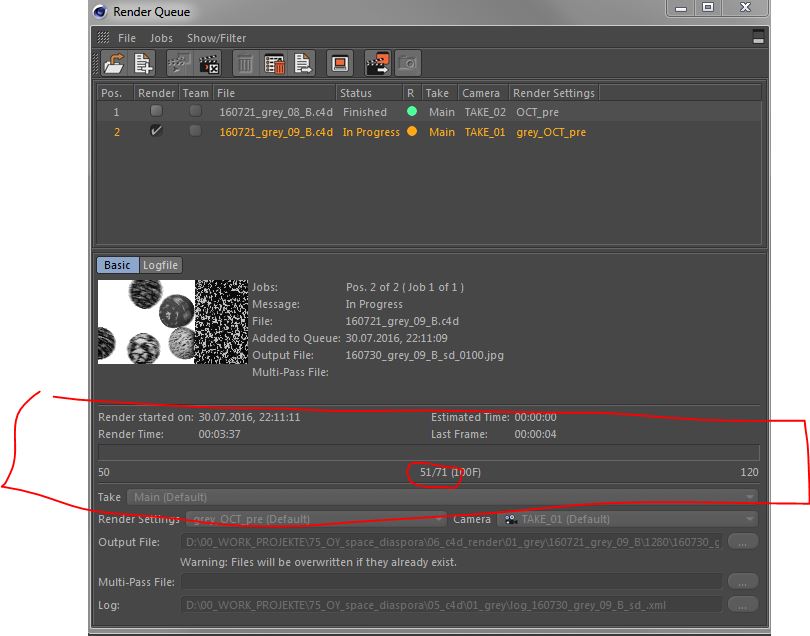The image size is (810, 636).
Task: Click output file name 160730_grey_09_B_sd_0100.jpg
Action: click(425, 355)
